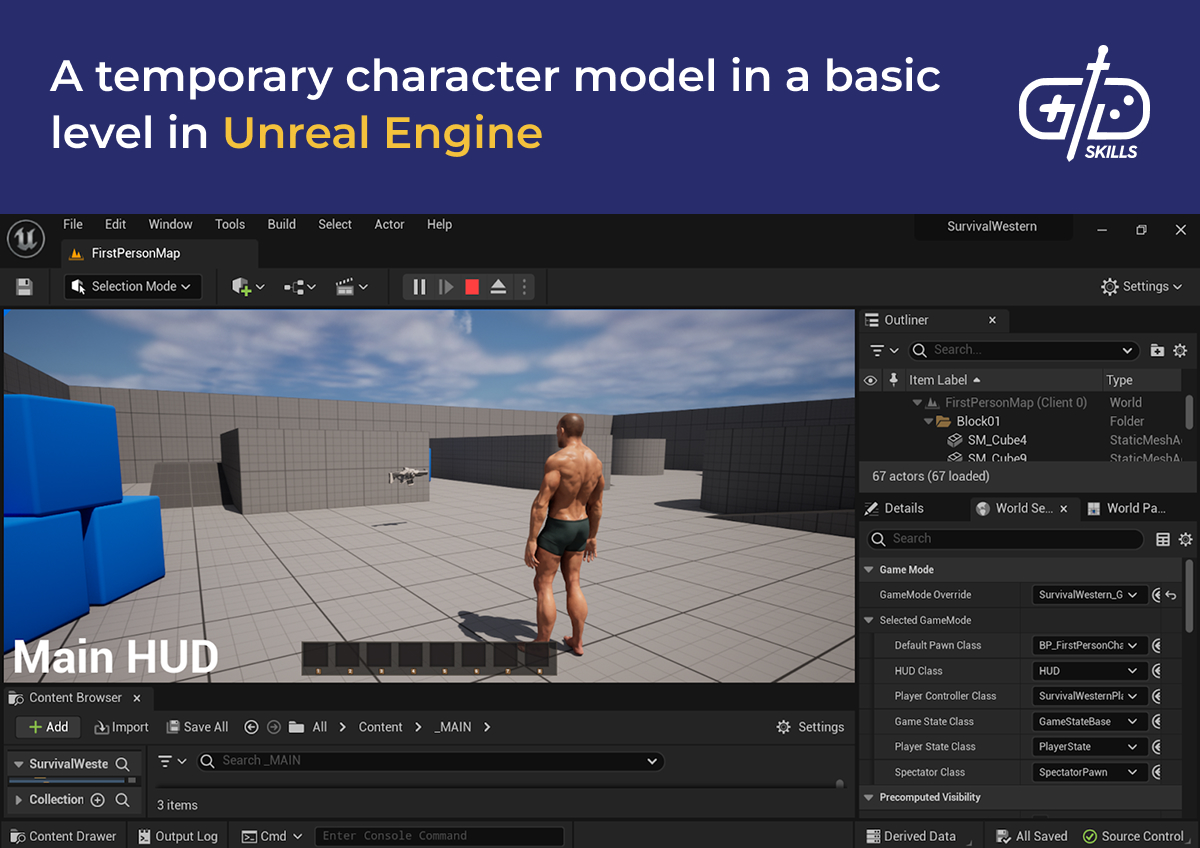Stop the play-in-editor session
1200x848 pixels.
(471, 286)
